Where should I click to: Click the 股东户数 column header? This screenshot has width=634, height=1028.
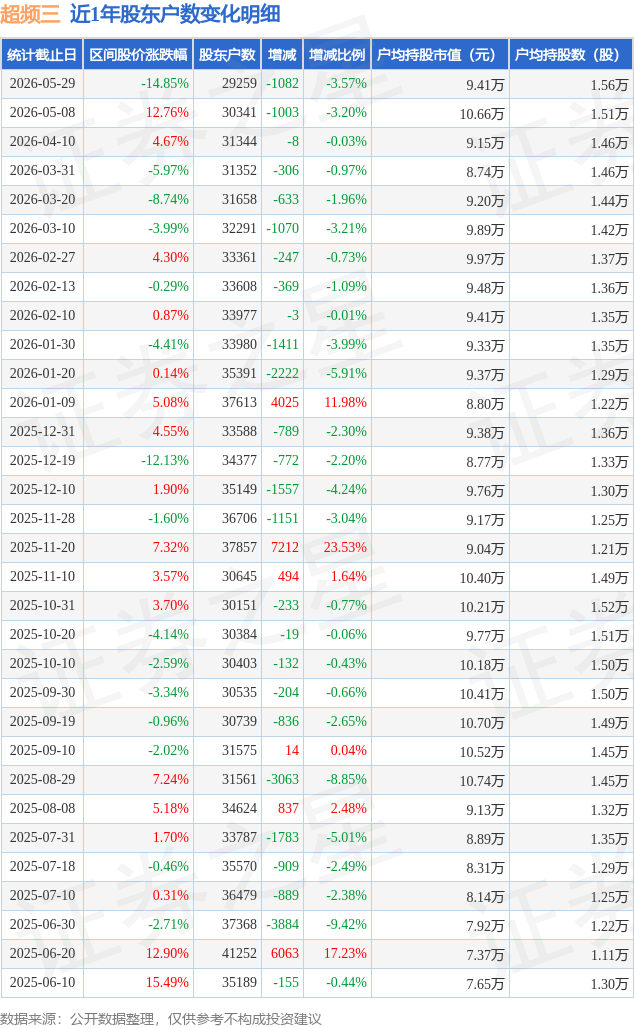228,55
